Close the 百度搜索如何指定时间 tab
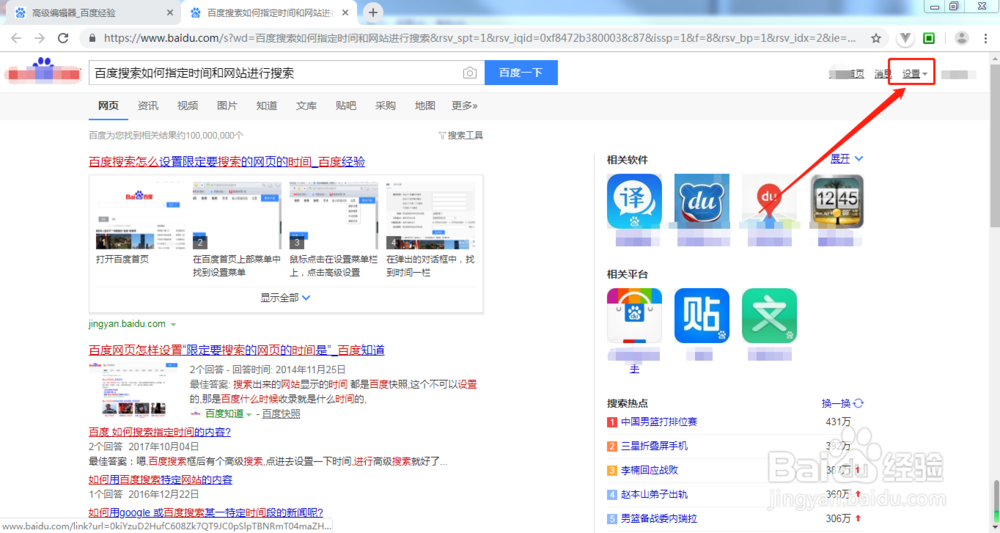This screenshot has width=1000, height=533. (346, 12)
